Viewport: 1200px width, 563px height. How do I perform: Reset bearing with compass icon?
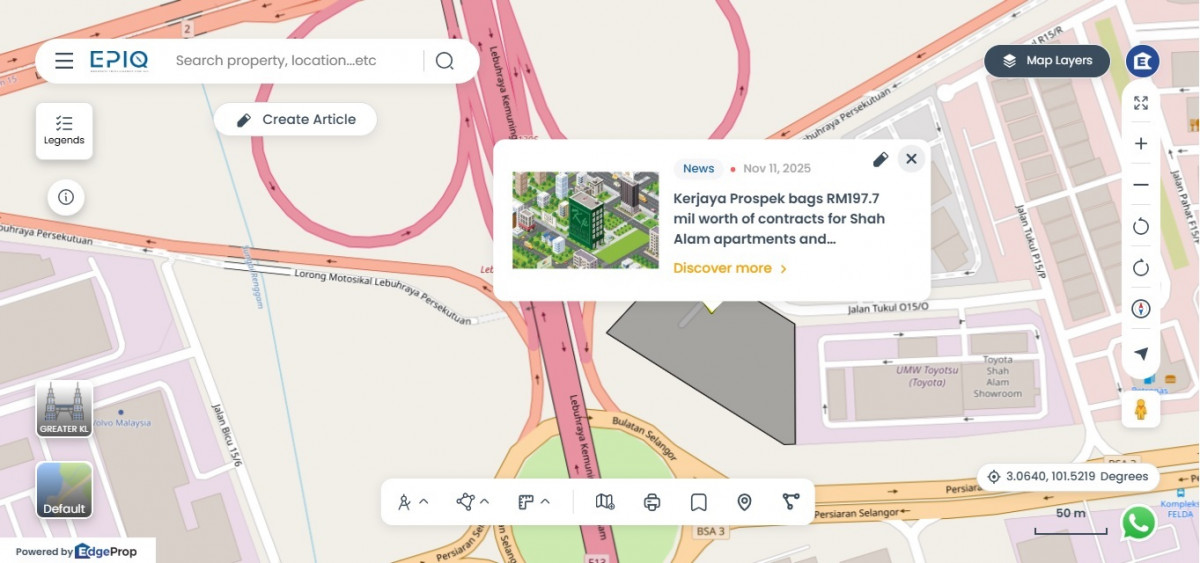1141,309
